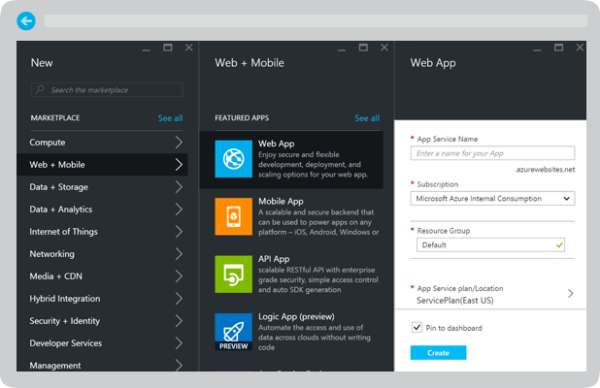Open the green API App icon
The height and width of the screenshot is (388, 600).
pos(233,274)
